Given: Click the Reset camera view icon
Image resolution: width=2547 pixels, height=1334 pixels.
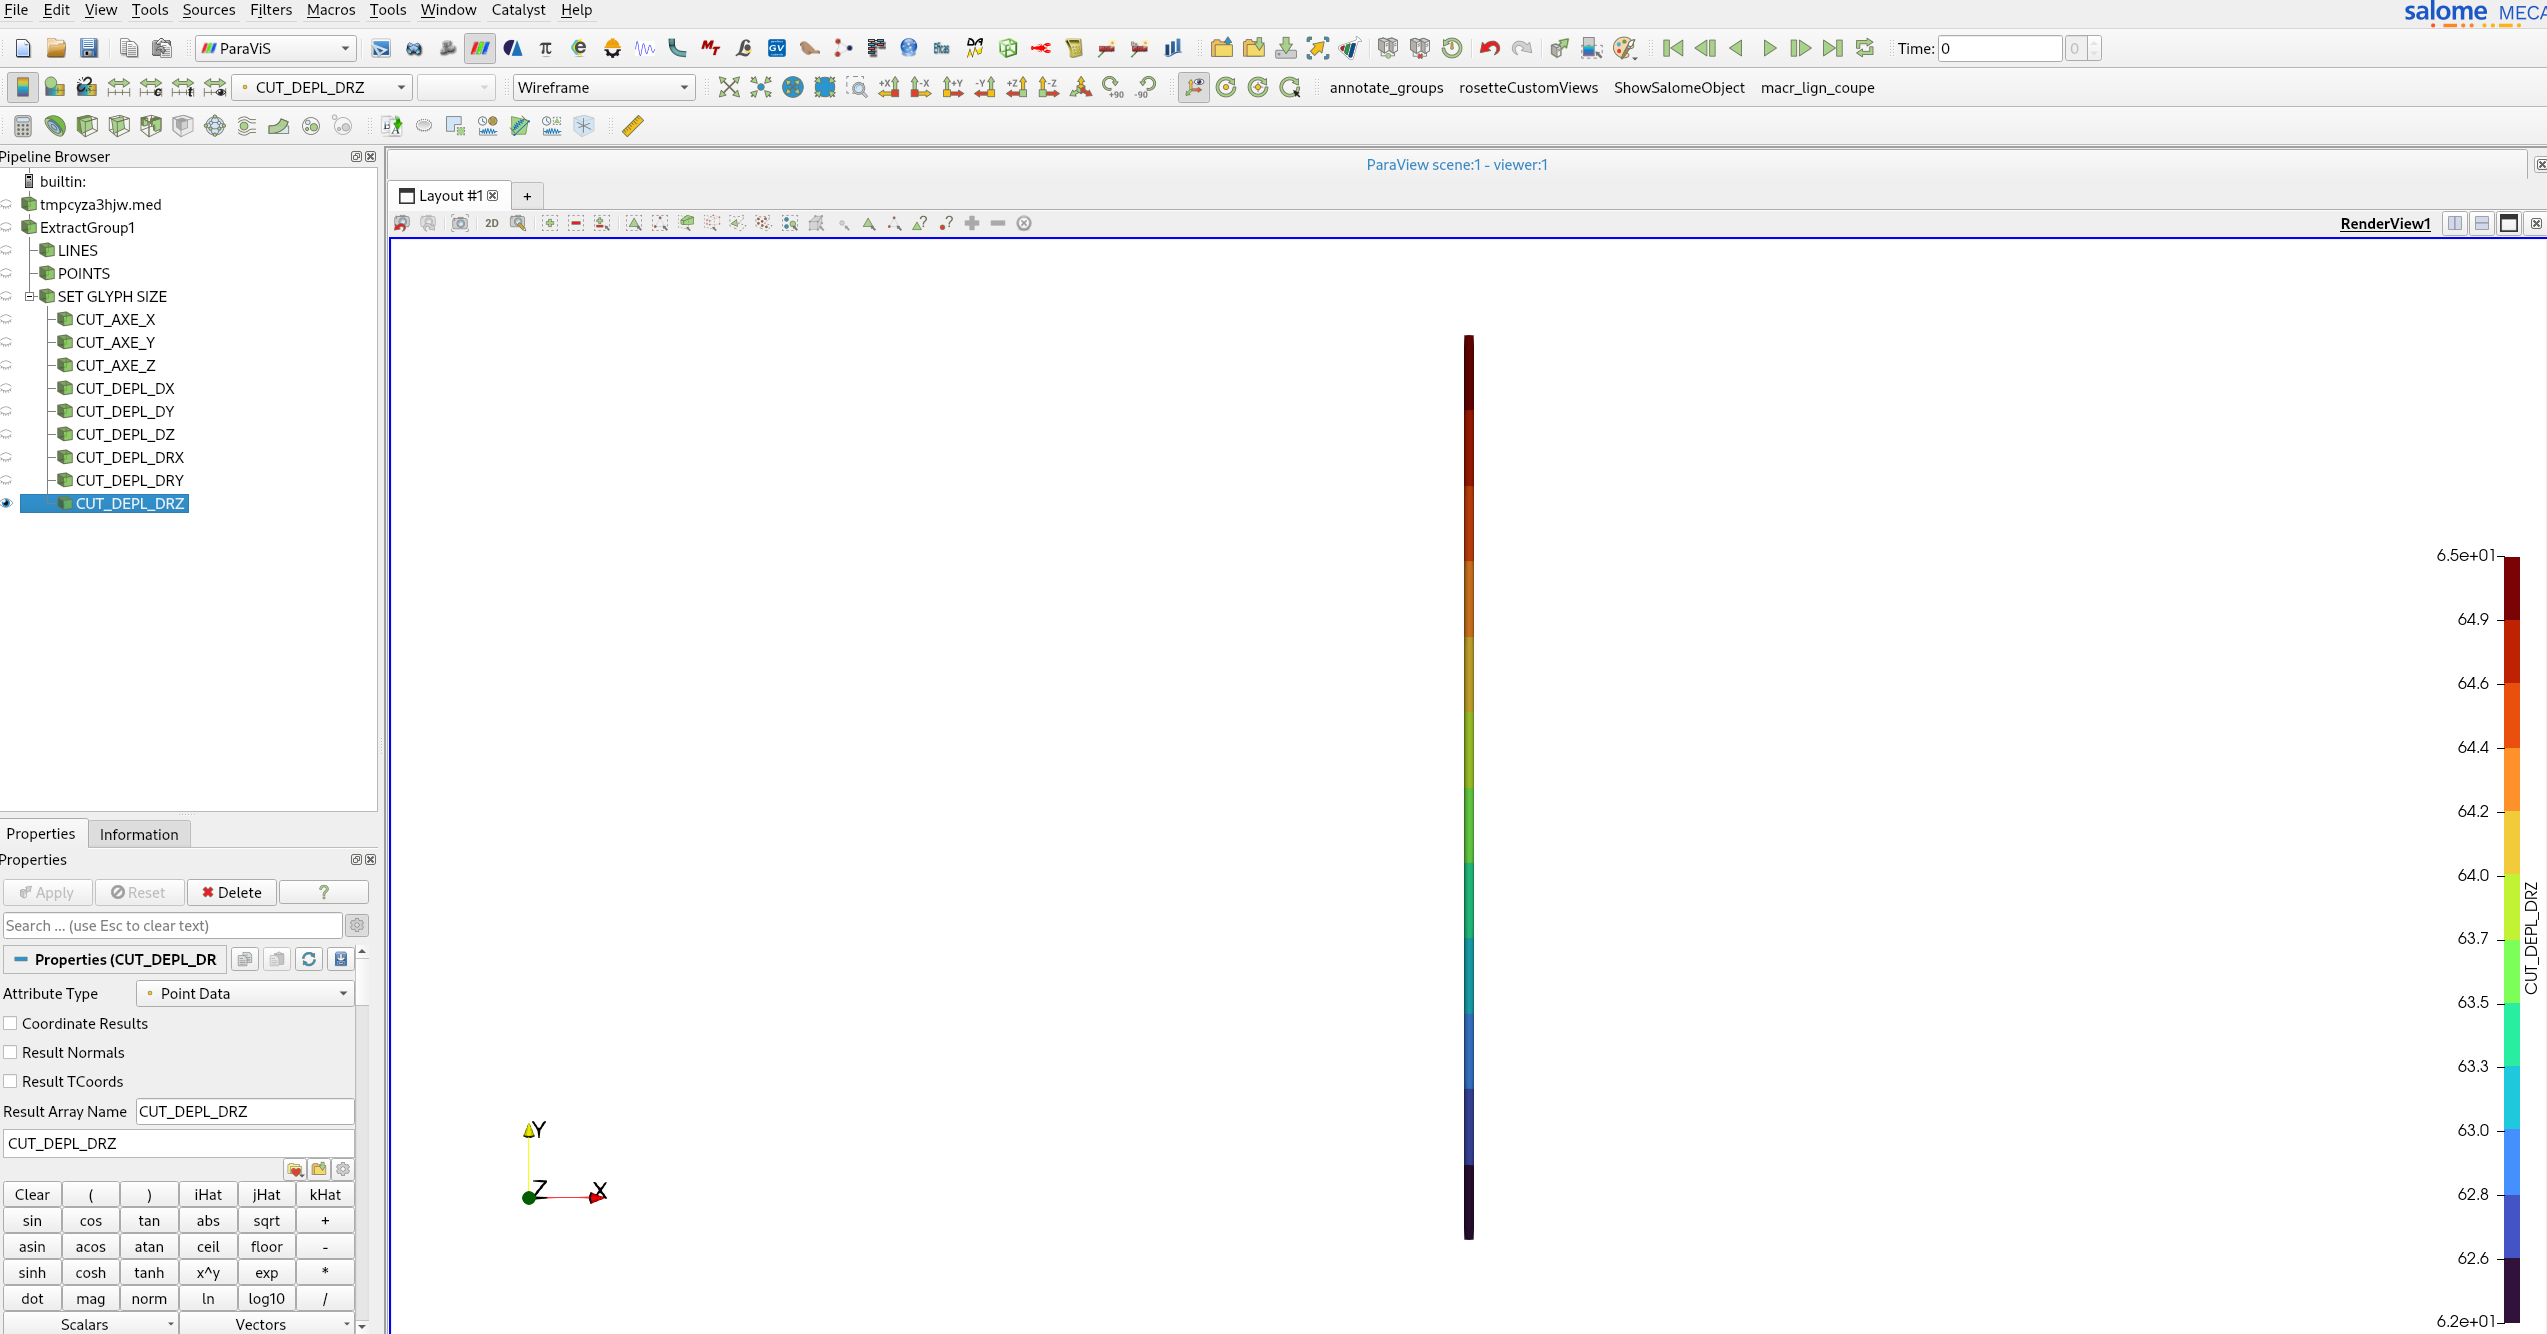Looking at the screenshot, I should coord(729,88).
